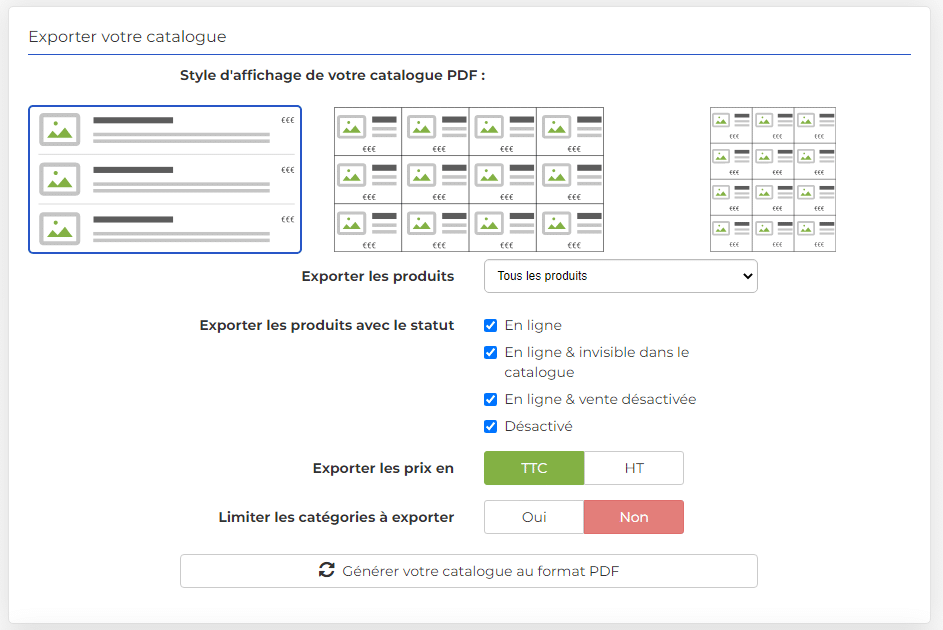Click the En ligne label text

point(533,325)
